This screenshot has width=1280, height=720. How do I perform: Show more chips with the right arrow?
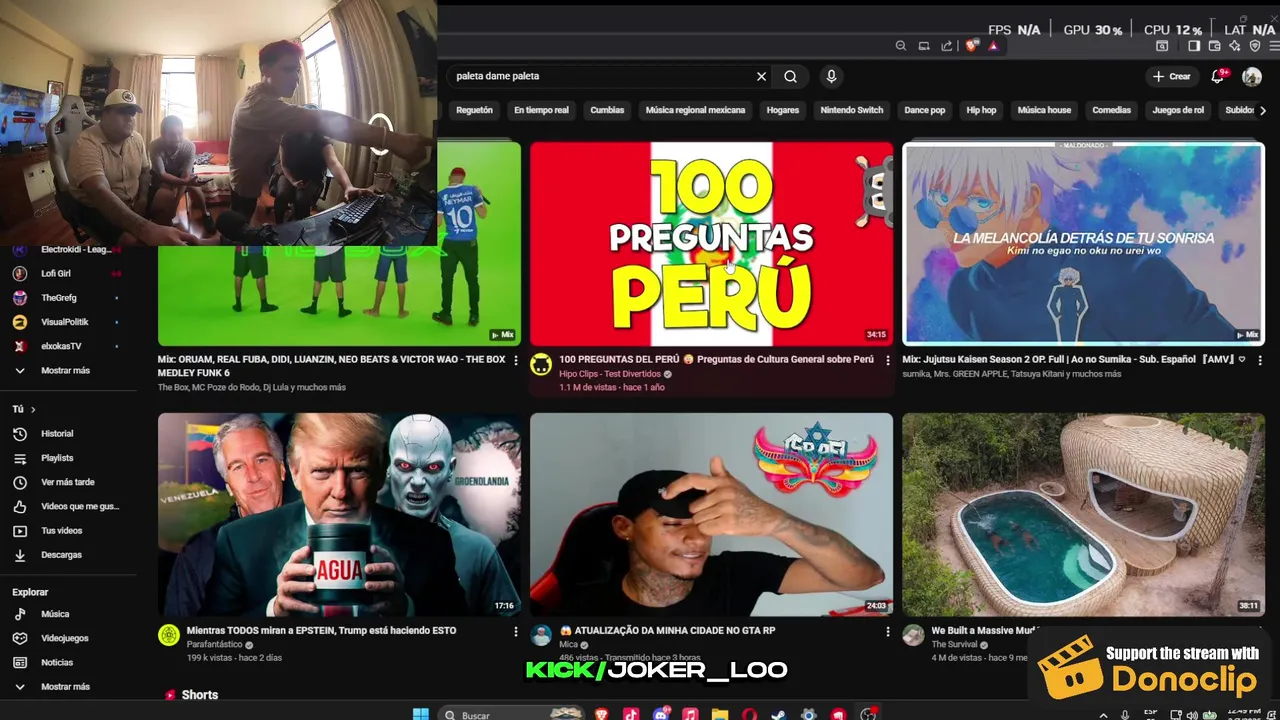click(1263, 110)
